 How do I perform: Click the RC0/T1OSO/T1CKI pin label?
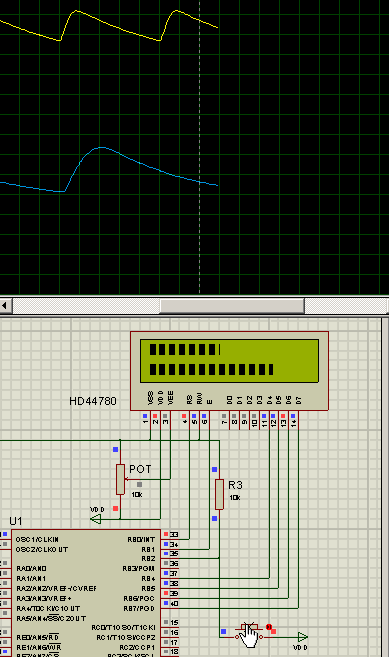pos(123,627)
